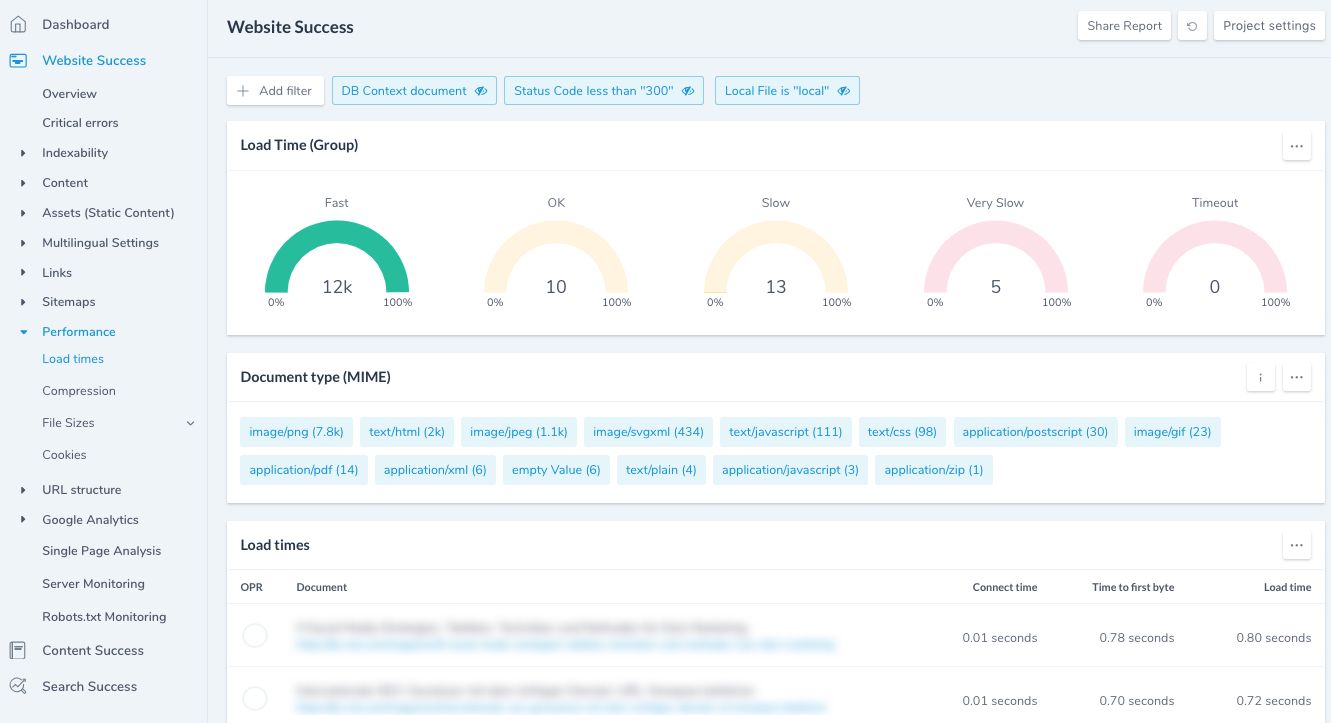Screen dimensions: 1331x723
Task: Click the Document type info icon
Action: (1261, 378)
